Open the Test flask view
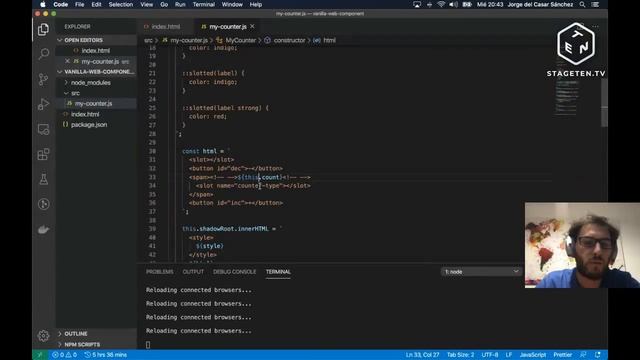Viewport: 640px width, 360px height. tap(43, 179)
